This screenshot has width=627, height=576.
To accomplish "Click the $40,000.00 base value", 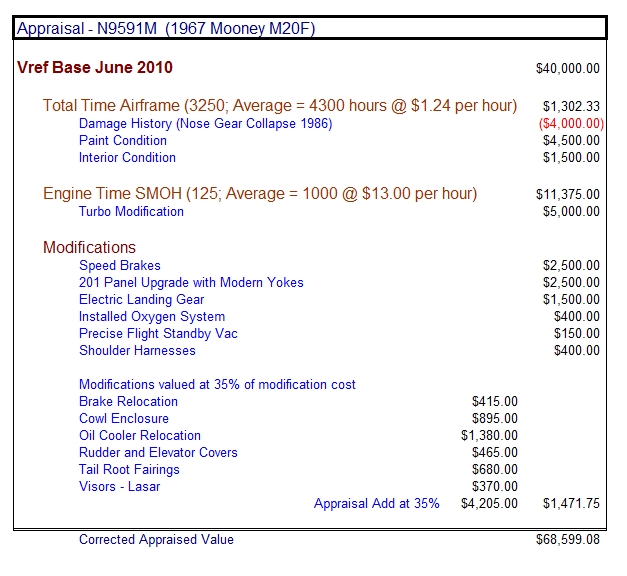I will 567,69.
